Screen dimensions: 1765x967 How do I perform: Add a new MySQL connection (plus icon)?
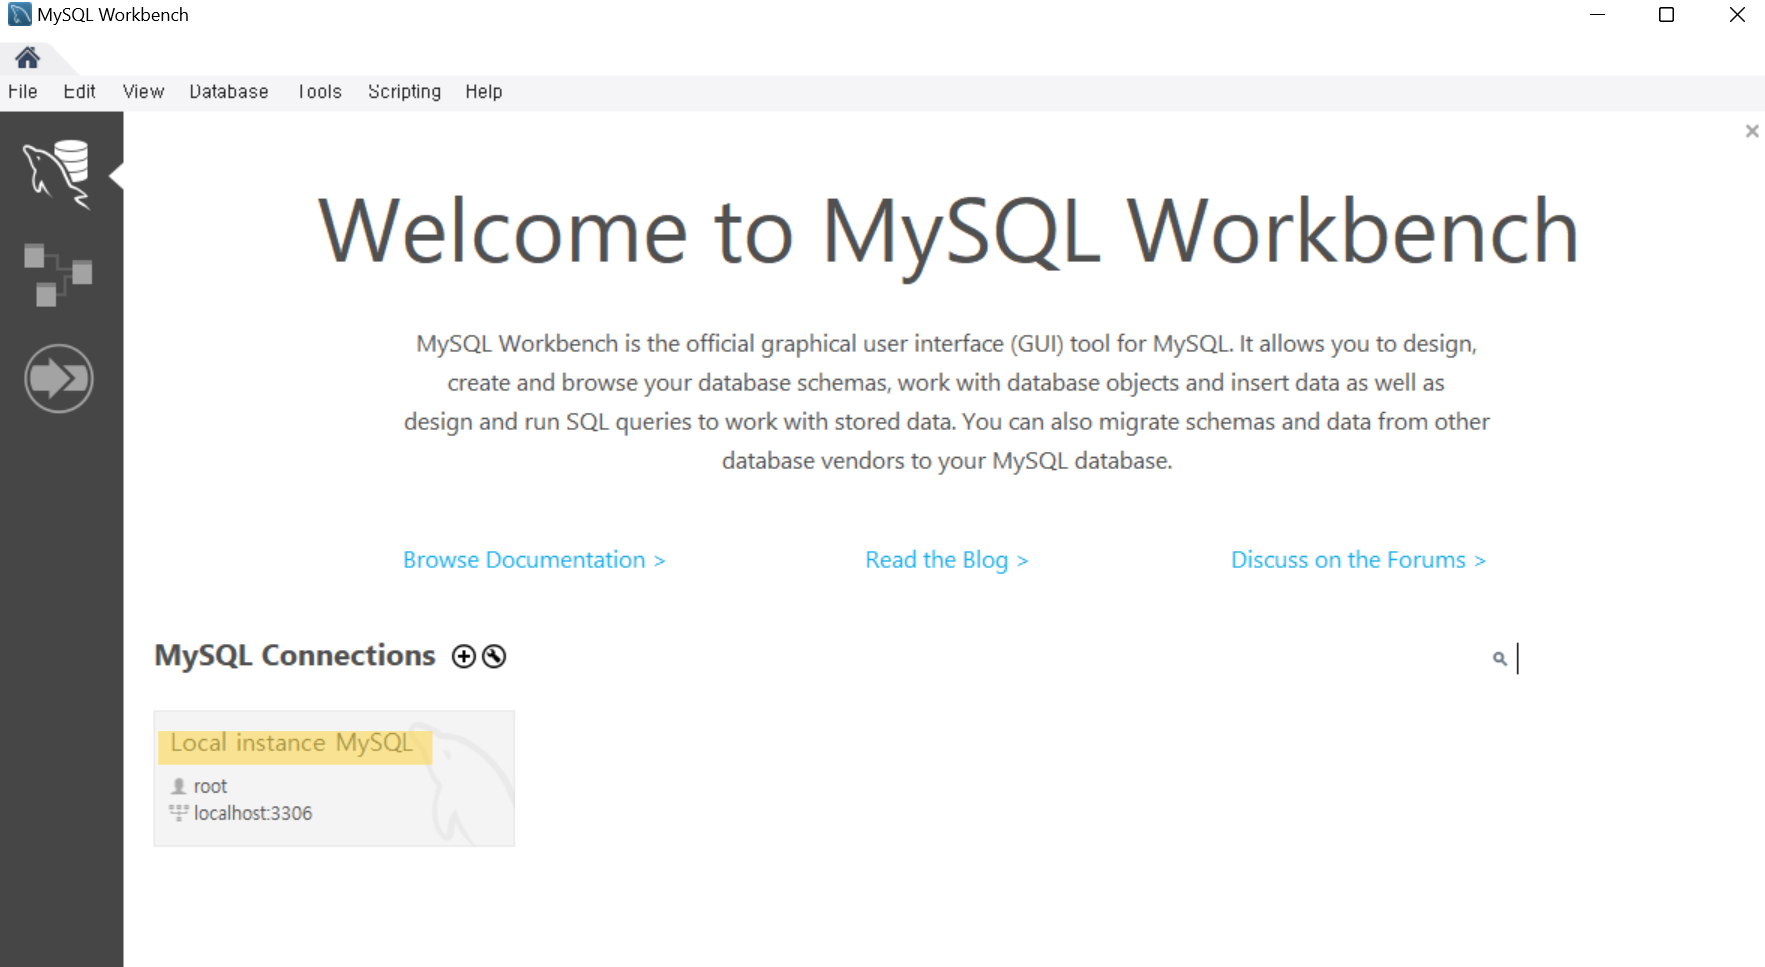[x=463, y=656]
